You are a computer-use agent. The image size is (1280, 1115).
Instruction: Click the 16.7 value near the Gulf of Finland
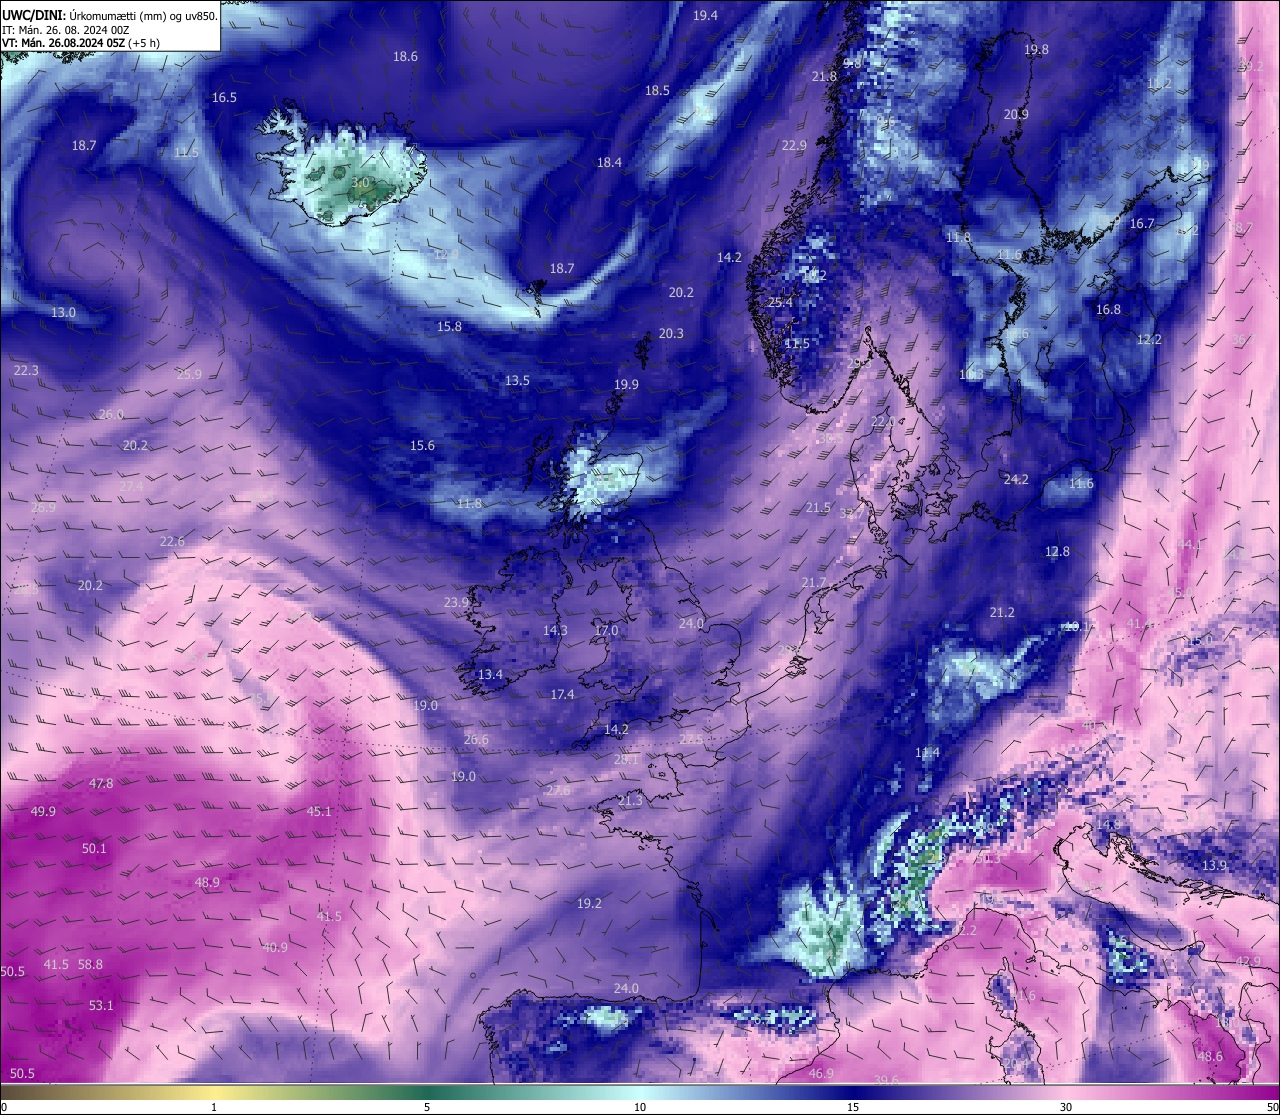coord(1142,224)
